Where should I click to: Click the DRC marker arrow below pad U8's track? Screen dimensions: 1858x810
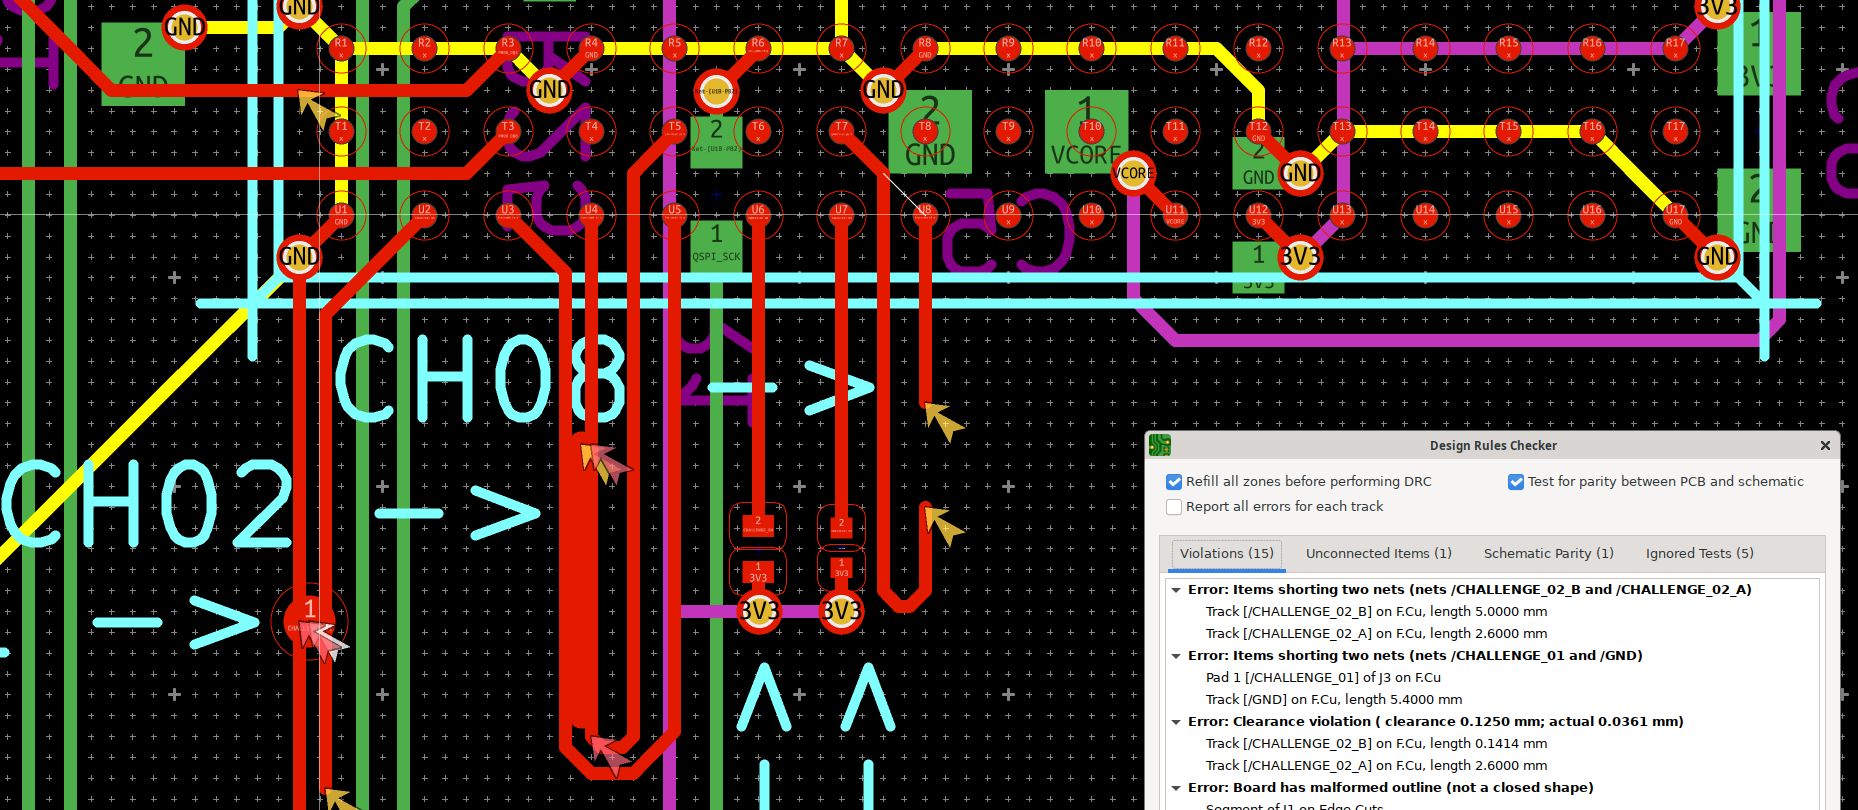(x=943, y=419)
